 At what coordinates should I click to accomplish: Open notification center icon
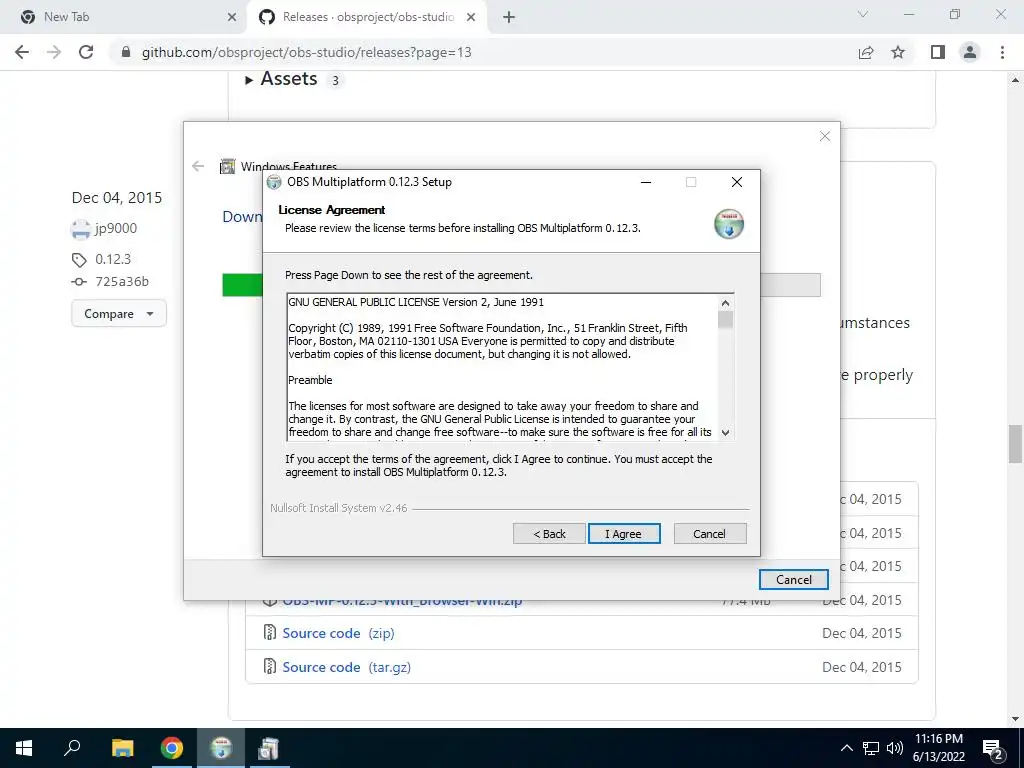click(993, 749)
